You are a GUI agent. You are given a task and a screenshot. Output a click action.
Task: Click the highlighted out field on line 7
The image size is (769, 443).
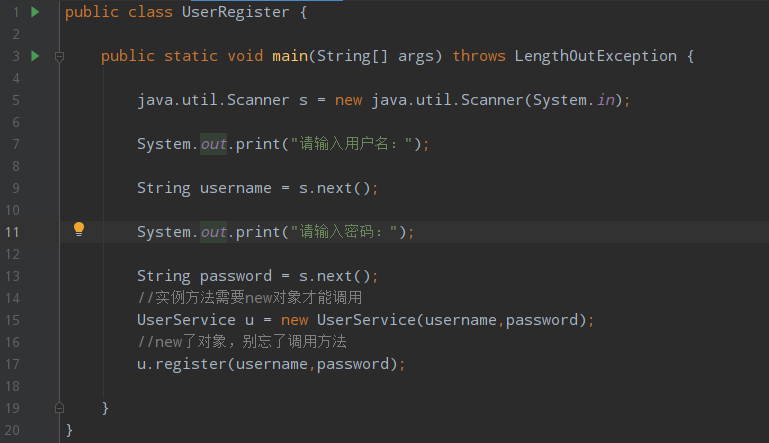(213, 144)
